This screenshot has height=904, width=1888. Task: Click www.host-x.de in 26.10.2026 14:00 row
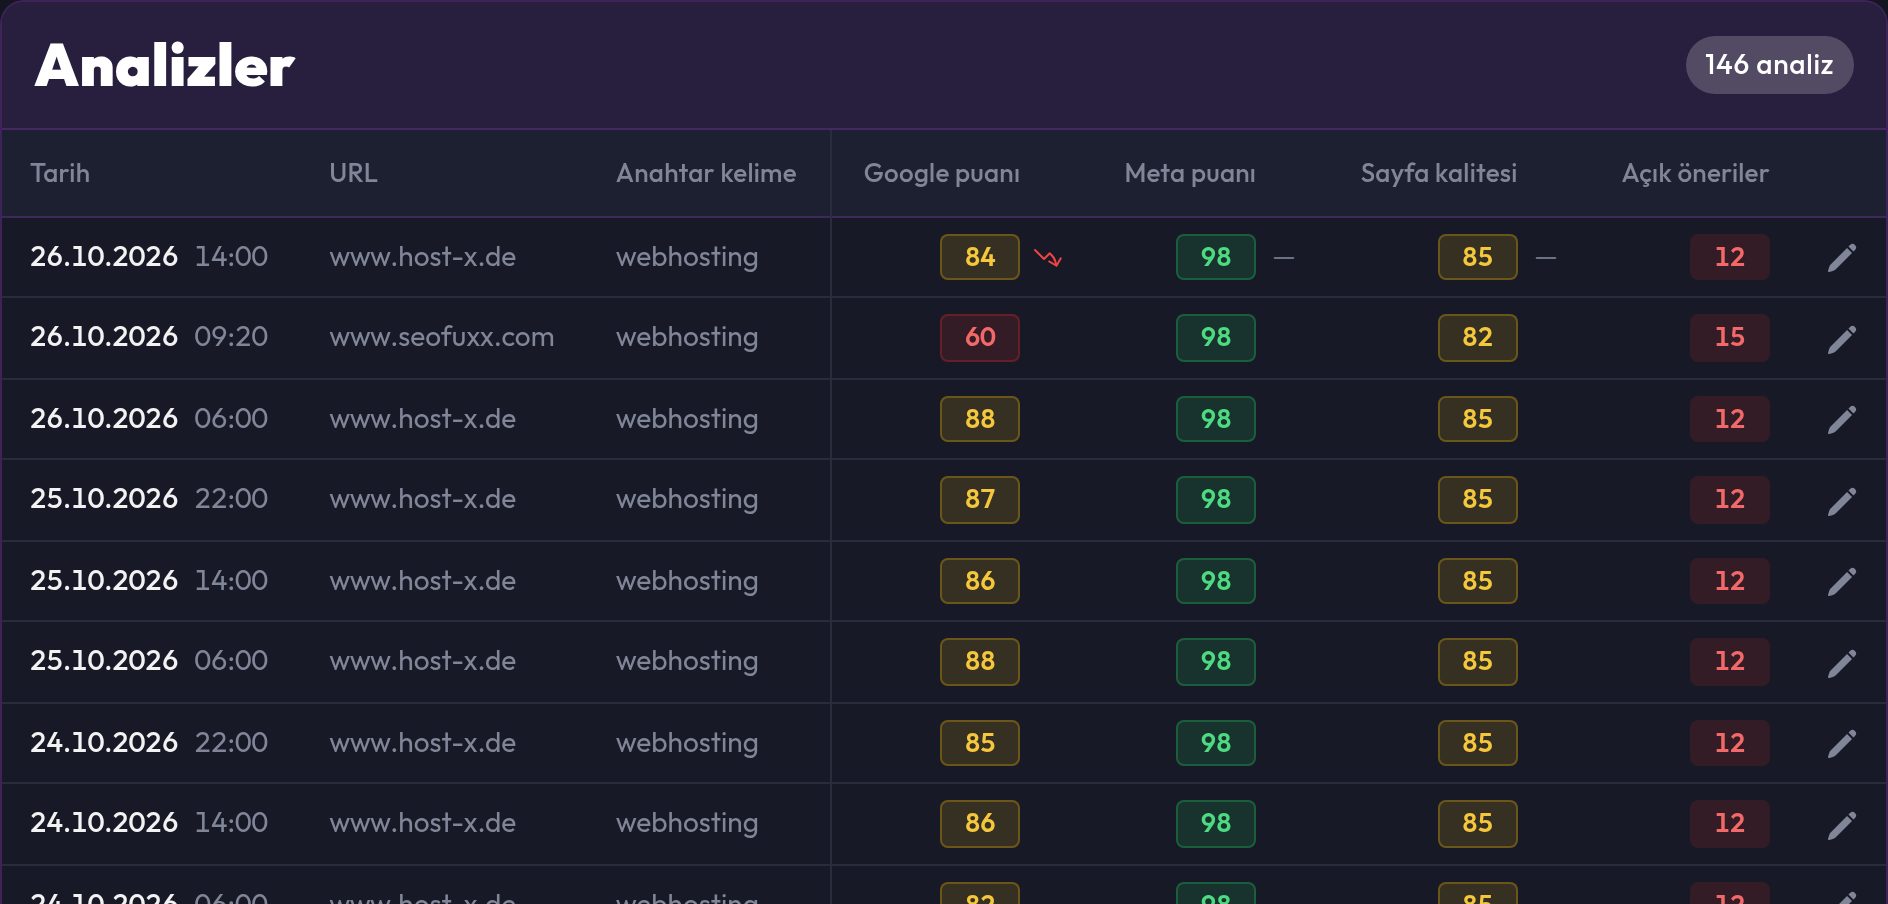coord(422,257)
